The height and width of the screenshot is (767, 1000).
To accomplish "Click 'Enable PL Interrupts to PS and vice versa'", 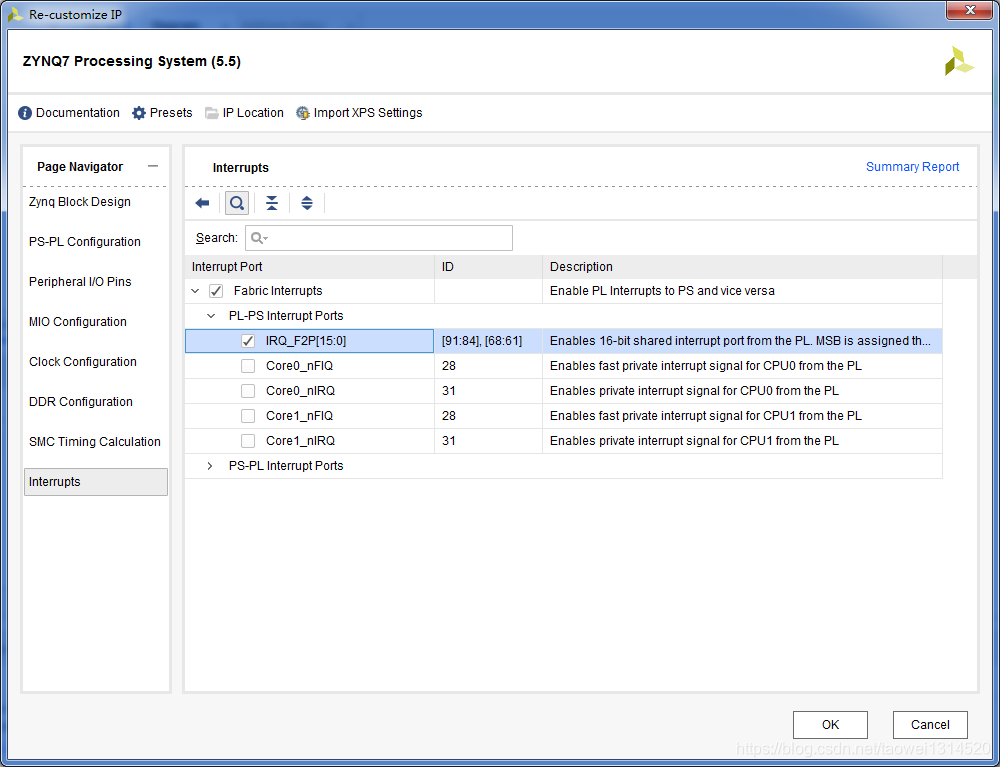I will [662, 291].
